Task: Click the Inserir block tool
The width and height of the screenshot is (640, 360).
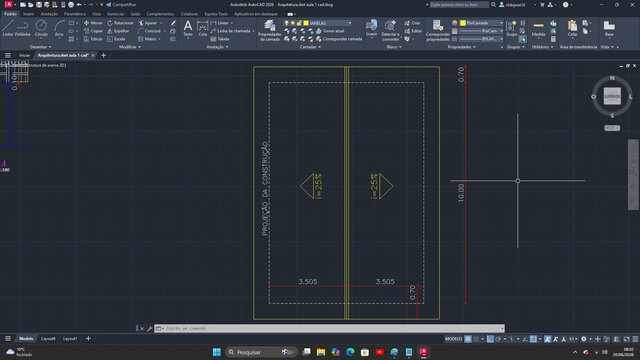Action: [x=371, y=28]
